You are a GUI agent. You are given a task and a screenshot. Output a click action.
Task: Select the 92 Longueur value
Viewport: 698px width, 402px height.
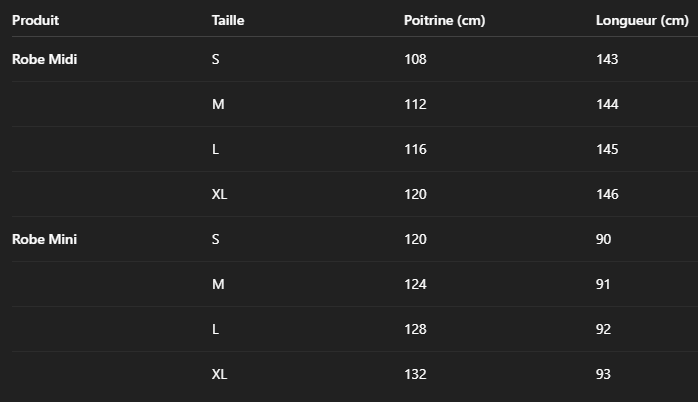pyautogui.click(x=604, y=329)
